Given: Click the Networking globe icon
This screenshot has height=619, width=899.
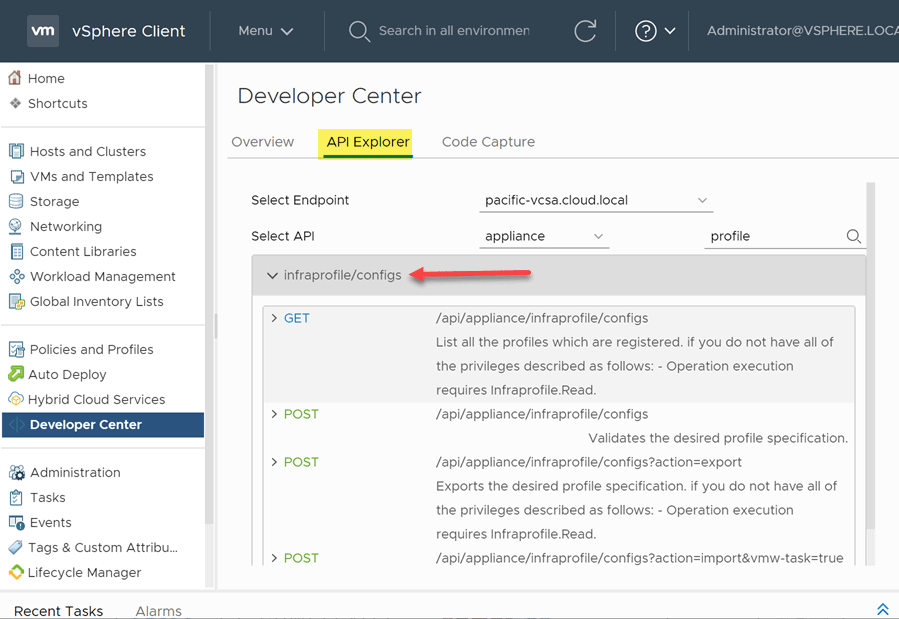Looking at the screenshot, I should click(x=15, y=226).
